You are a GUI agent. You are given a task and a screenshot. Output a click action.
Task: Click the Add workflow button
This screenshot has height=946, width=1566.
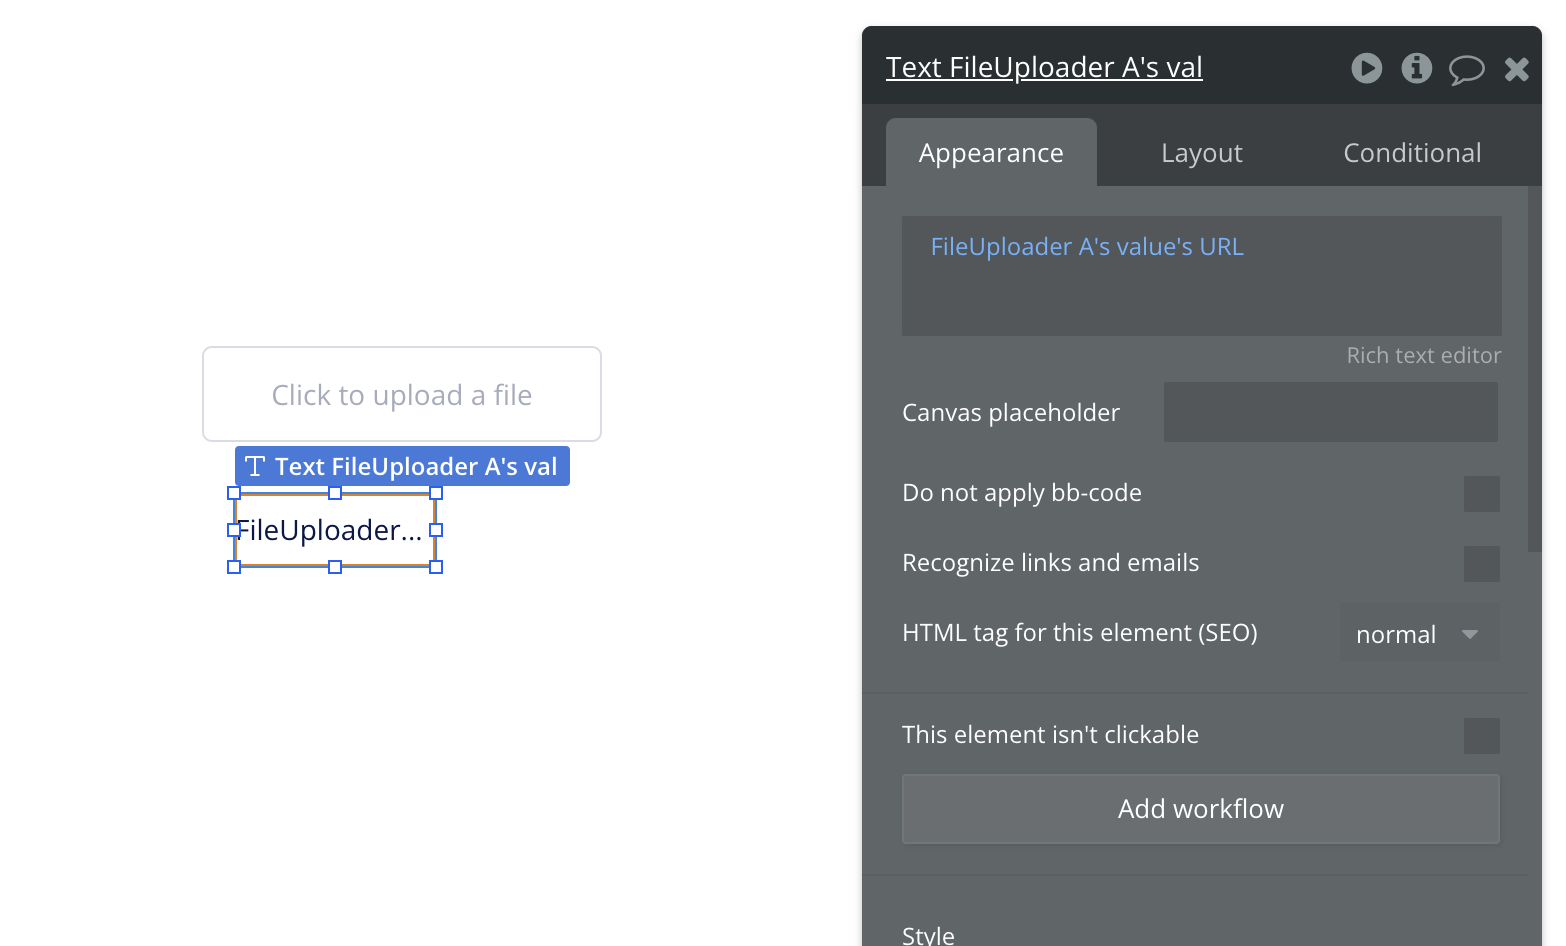(x=1200, y=809)
